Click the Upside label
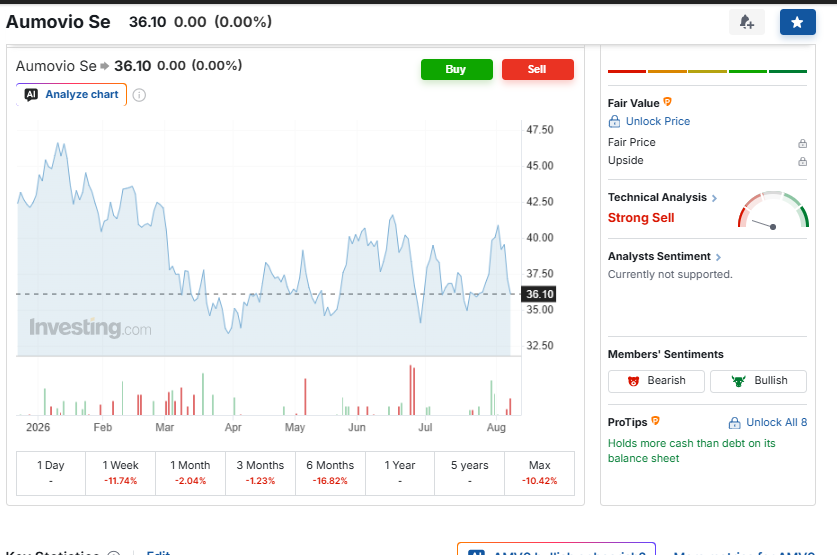Viewport: 837px width, 555px height. coord(626,161)
